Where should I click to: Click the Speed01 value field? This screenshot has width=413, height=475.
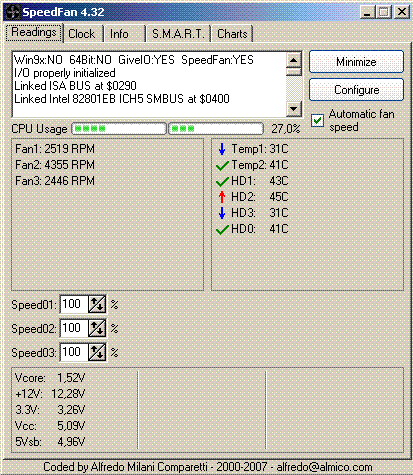74,304
